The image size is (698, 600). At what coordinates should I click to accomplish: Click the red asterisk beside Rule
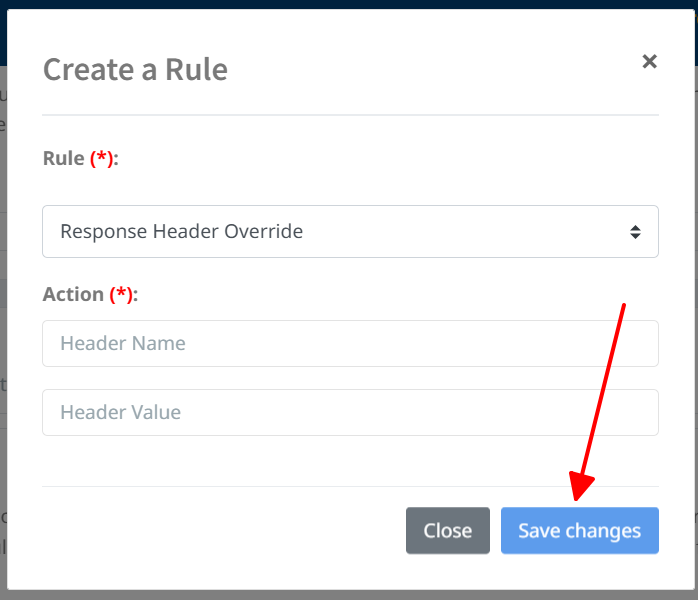tap(102, 159)
